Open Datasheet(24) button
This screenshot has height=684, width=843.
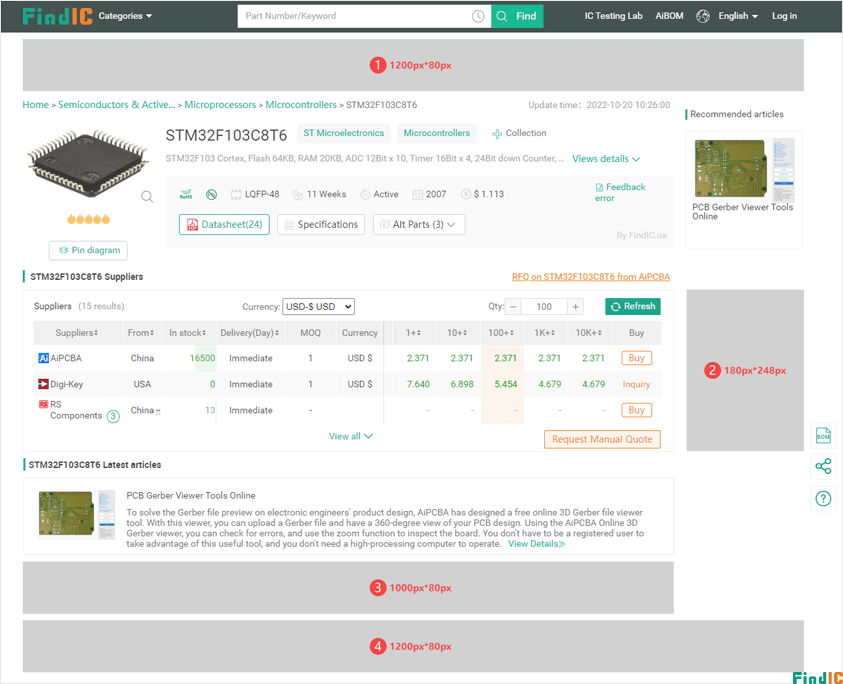pos(224,224)
